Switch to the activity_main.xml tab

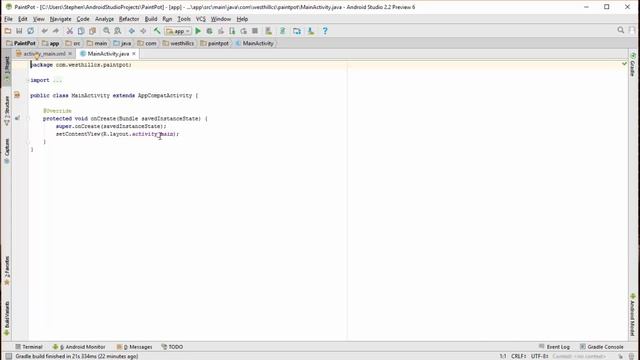[44, 54]
